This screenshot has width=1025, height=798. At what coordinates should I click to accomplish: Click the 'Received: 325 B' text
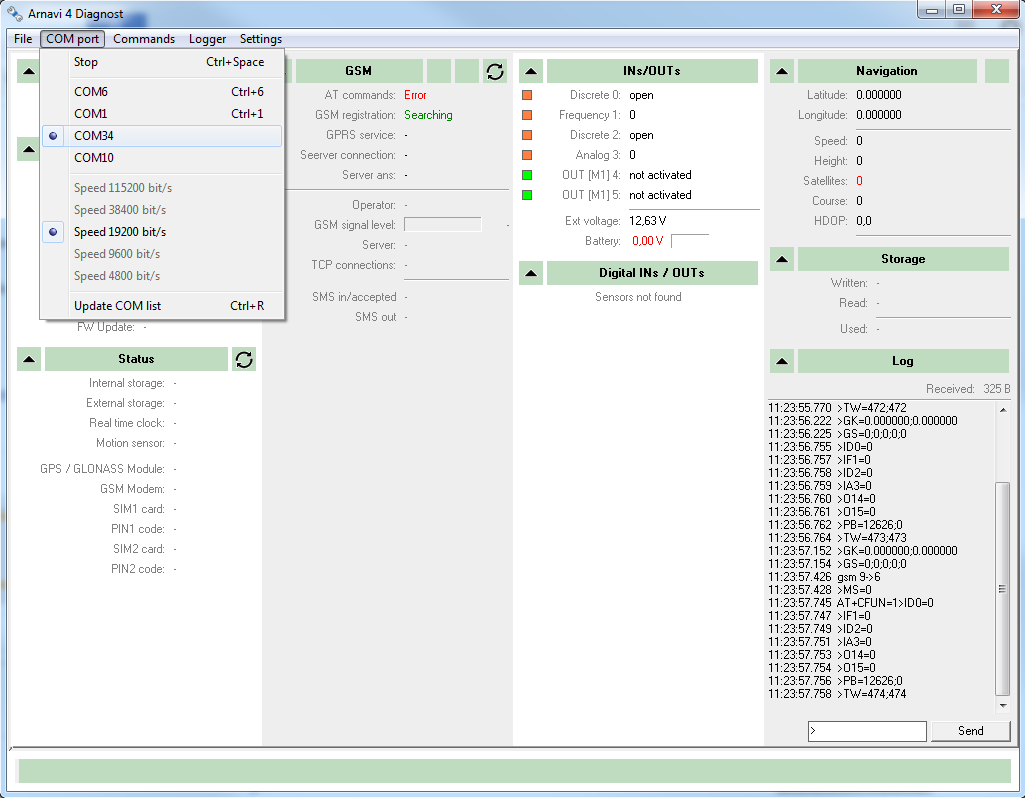point(968,389)
